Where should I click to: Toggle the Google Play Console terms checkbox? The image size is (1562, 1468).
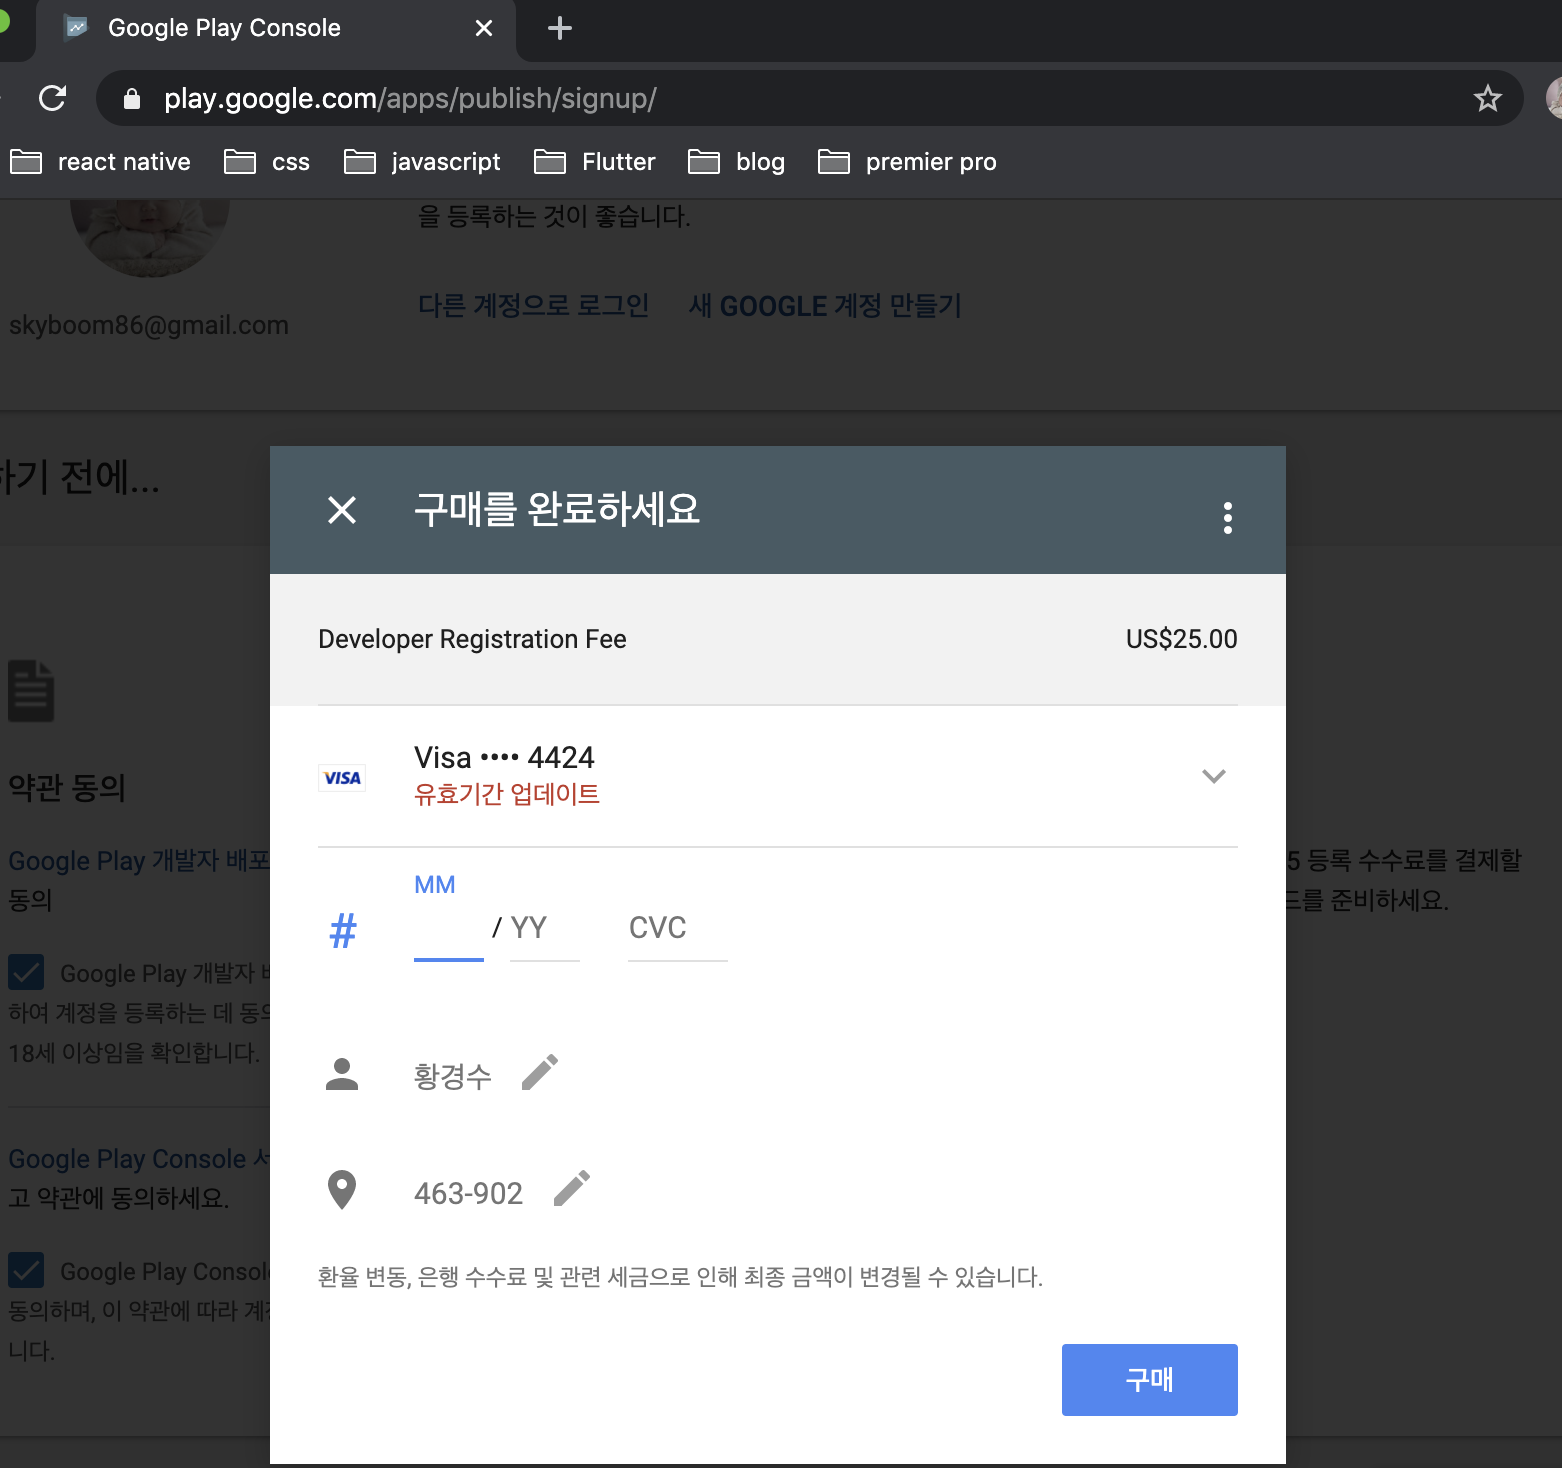coord(26,1270)
